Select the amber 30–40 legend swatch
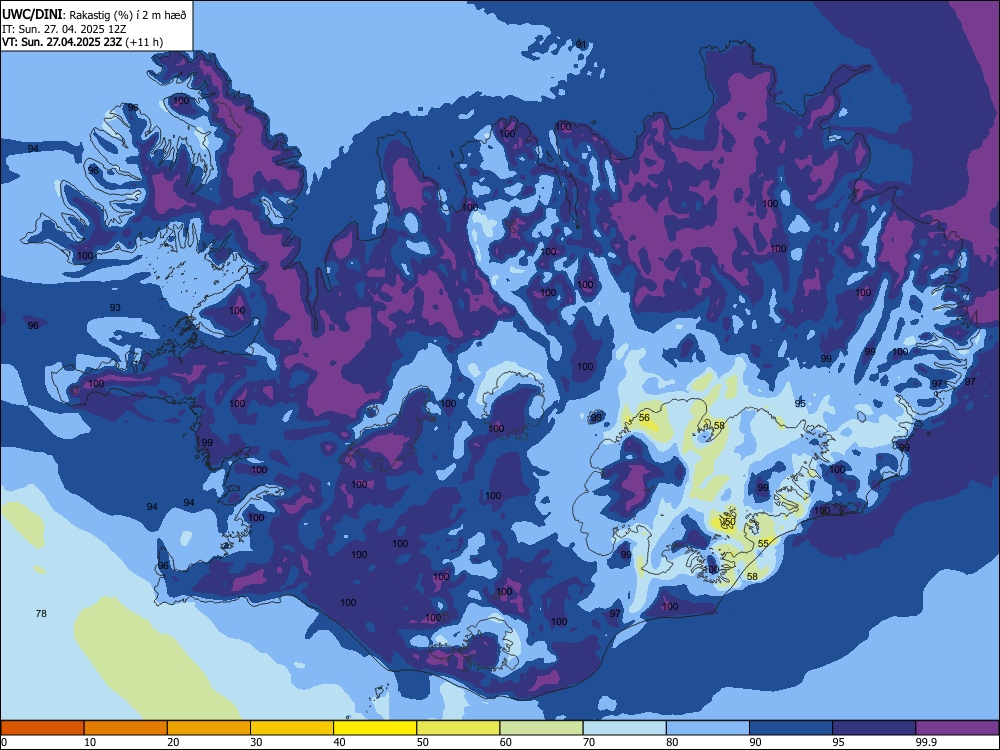This screenshot has height=750, width=1000. tap(292, 728)
